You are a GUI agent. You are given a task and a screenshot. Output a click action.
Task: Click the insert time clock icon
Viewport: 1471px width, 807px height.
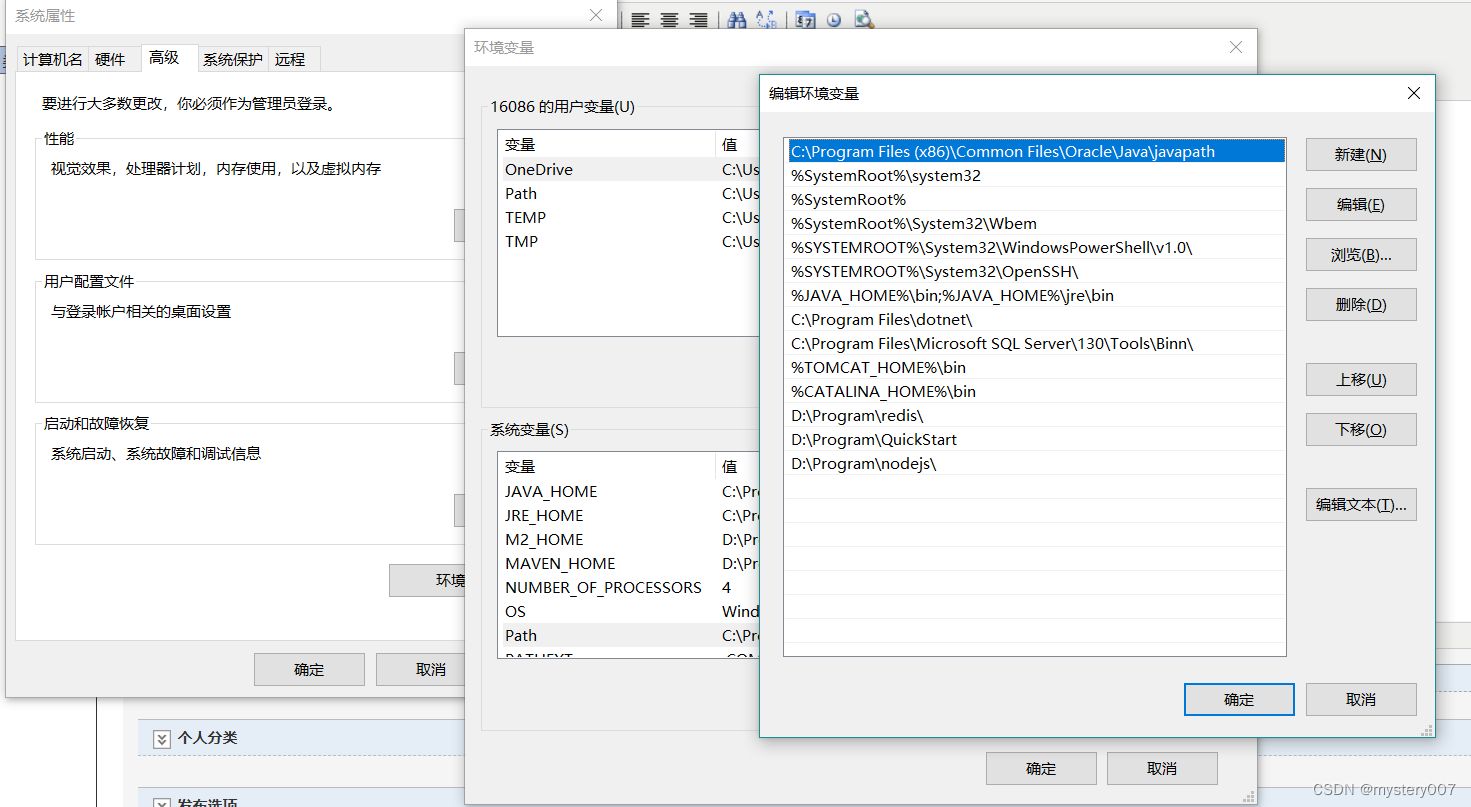834,19
